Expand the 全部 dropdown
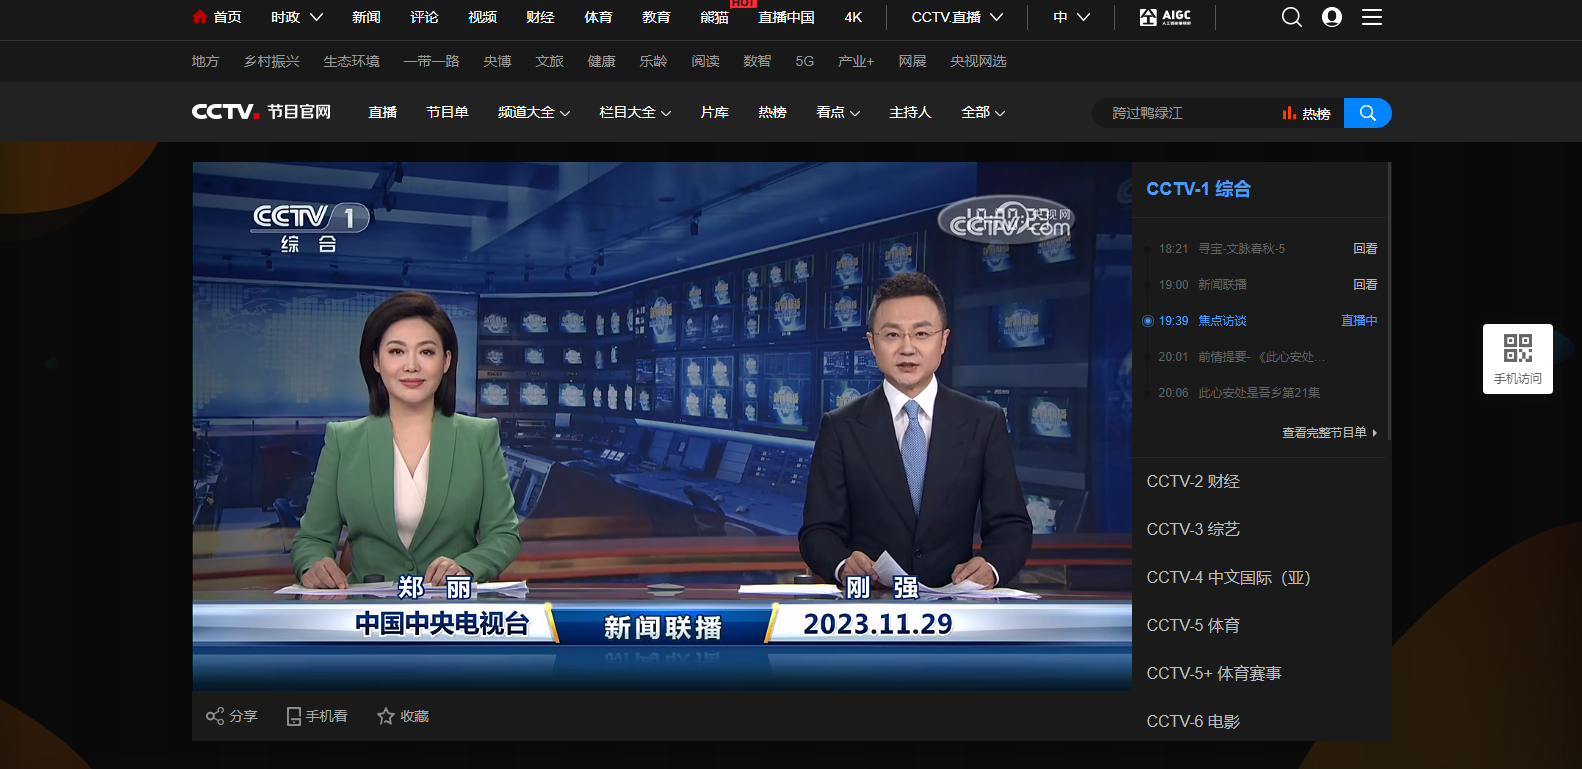The height and width of the screenshot is (769, 1582). [x=1000, y=113]
